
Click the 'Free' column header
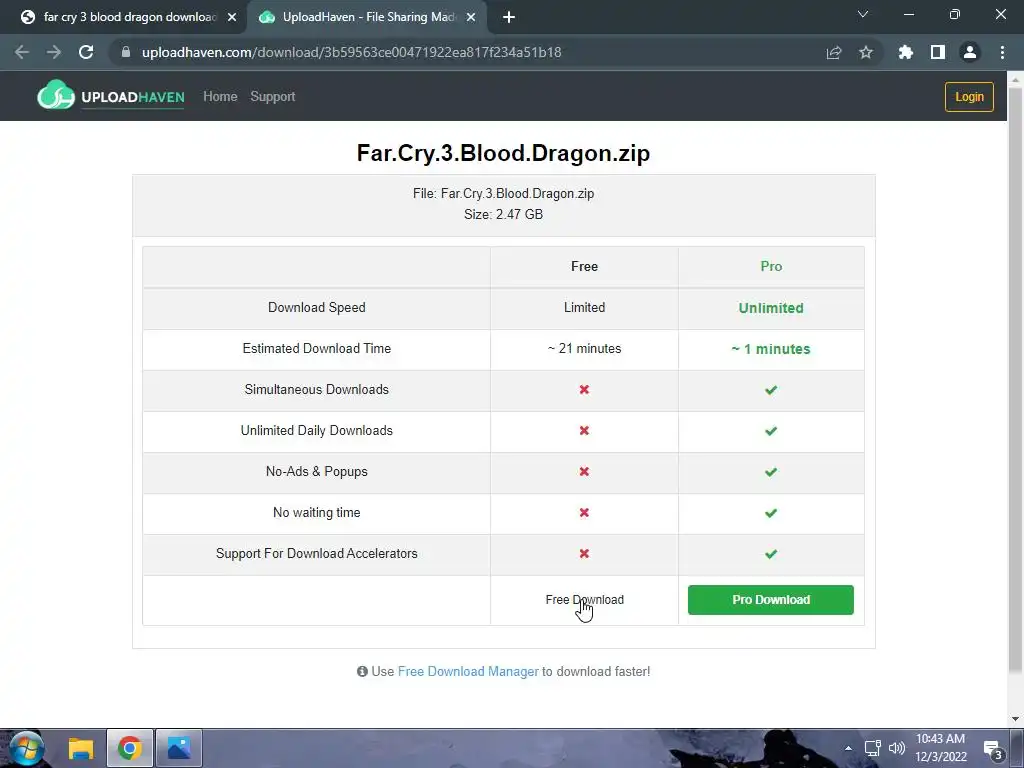pos(584,266)
